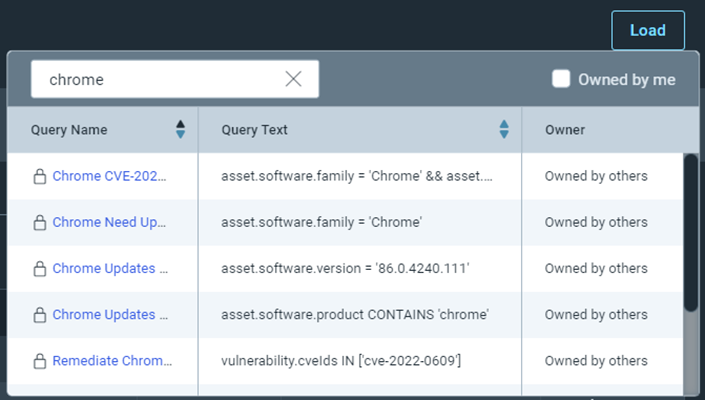Click Owned by others in CONTAINS 'chrome' row
705x400 pixels.
[596, 315]
